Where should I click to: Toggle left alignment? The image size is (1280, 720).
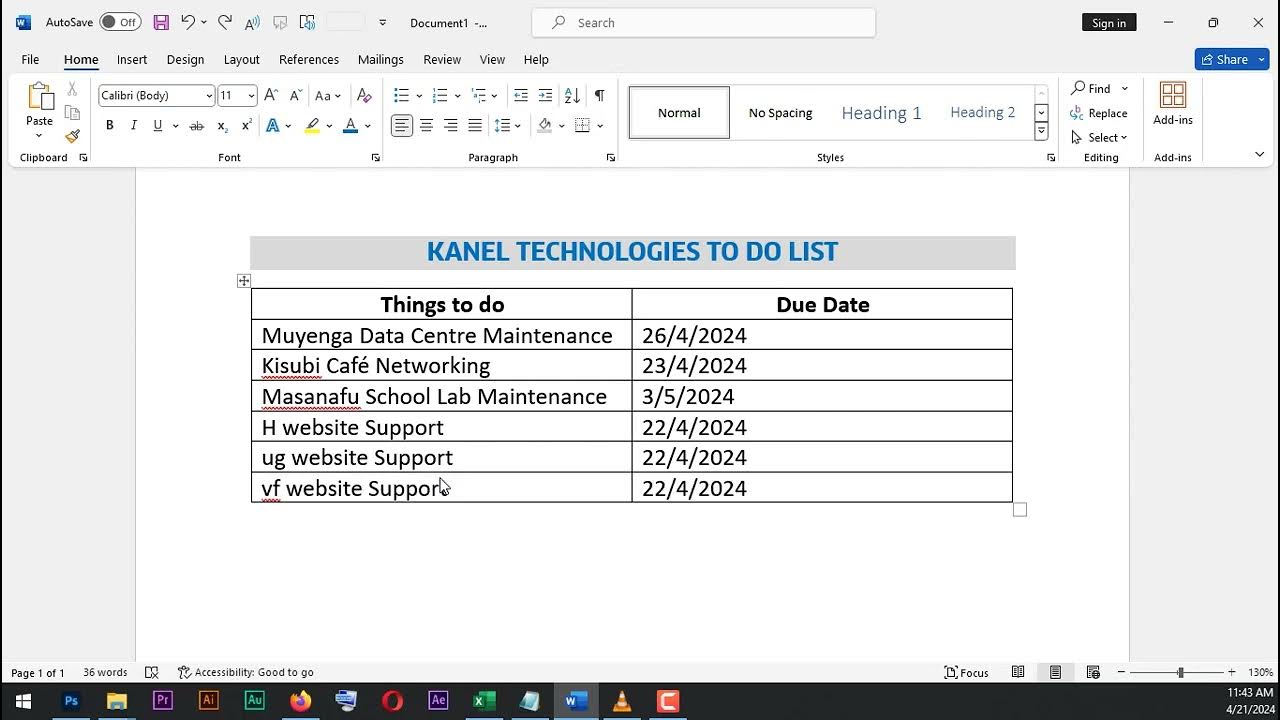point(402,125)
